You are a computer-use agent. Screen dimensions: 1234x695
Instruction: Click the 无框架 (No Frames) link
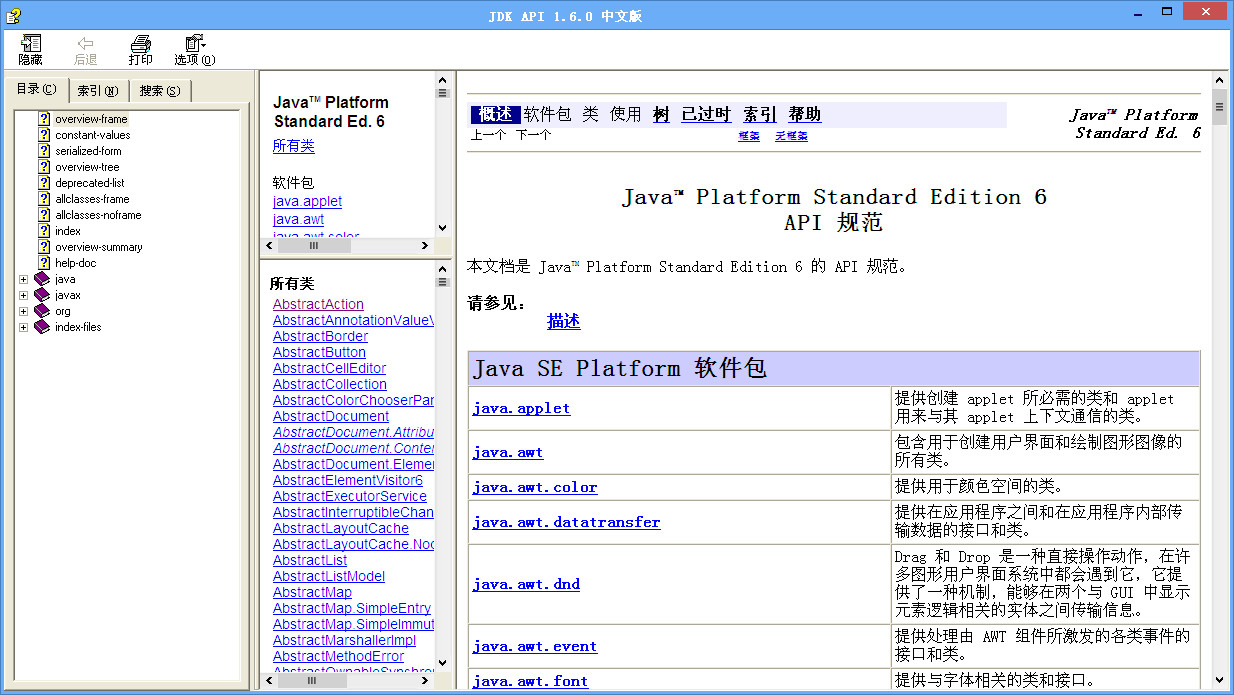point(791,136)
